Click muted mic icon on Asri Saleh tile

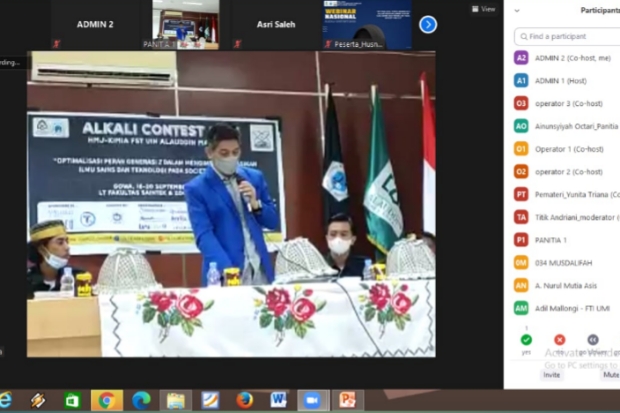237,44
